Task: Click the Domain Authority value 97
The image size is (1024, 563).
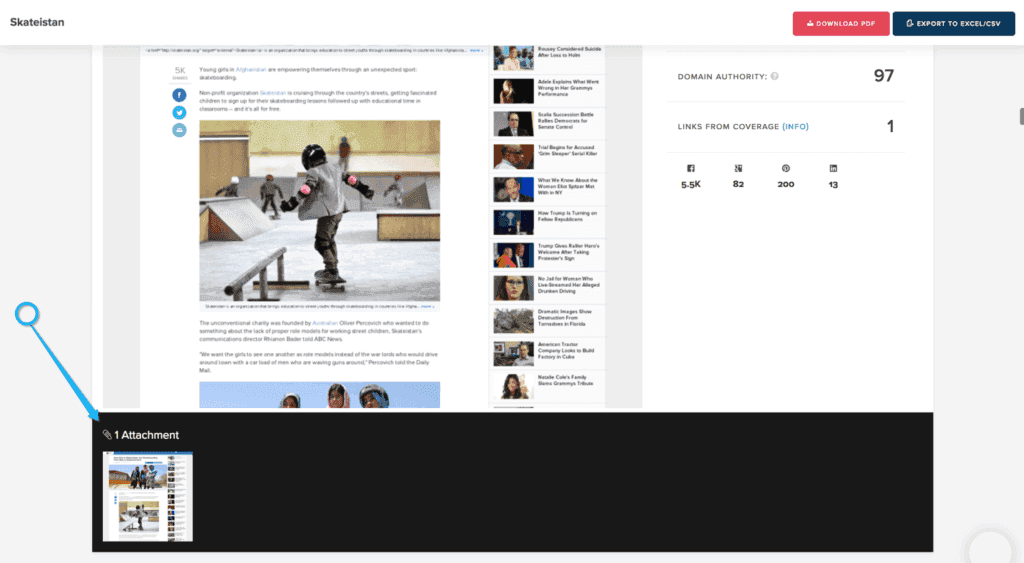Action: (884, 76)
